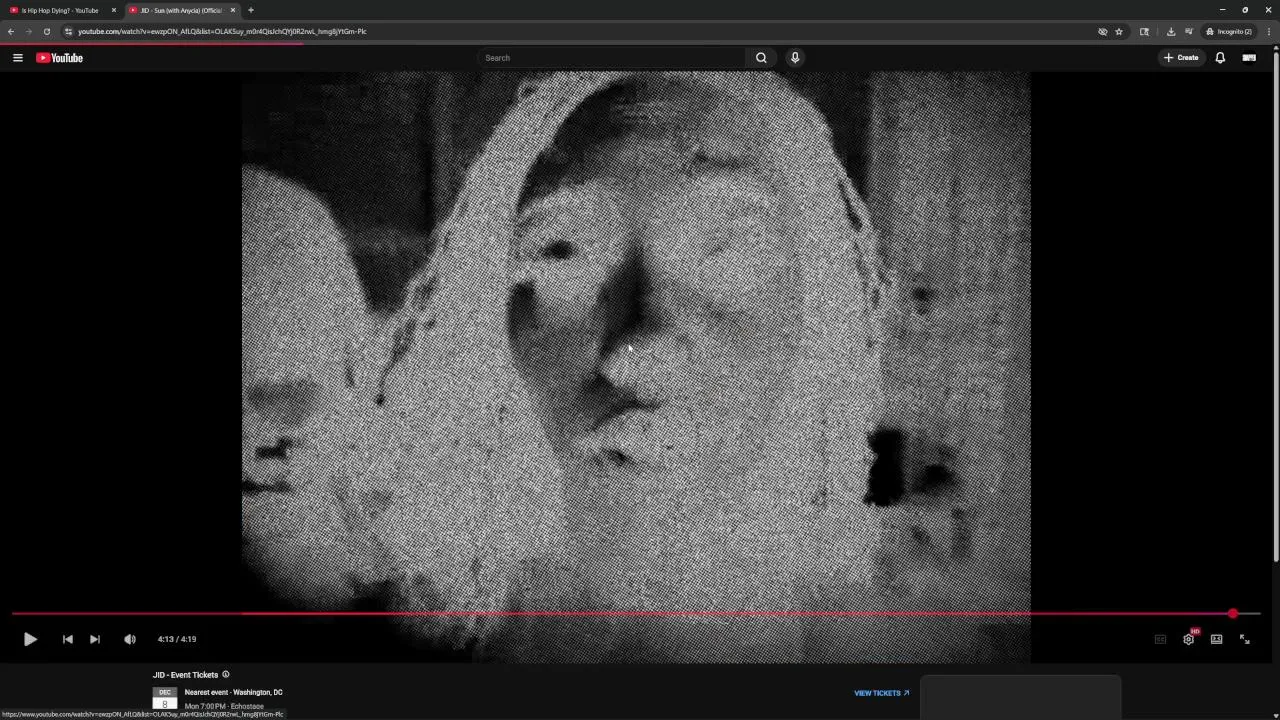
Task: Bookmark this page with the star icon
Action: 1119,31
